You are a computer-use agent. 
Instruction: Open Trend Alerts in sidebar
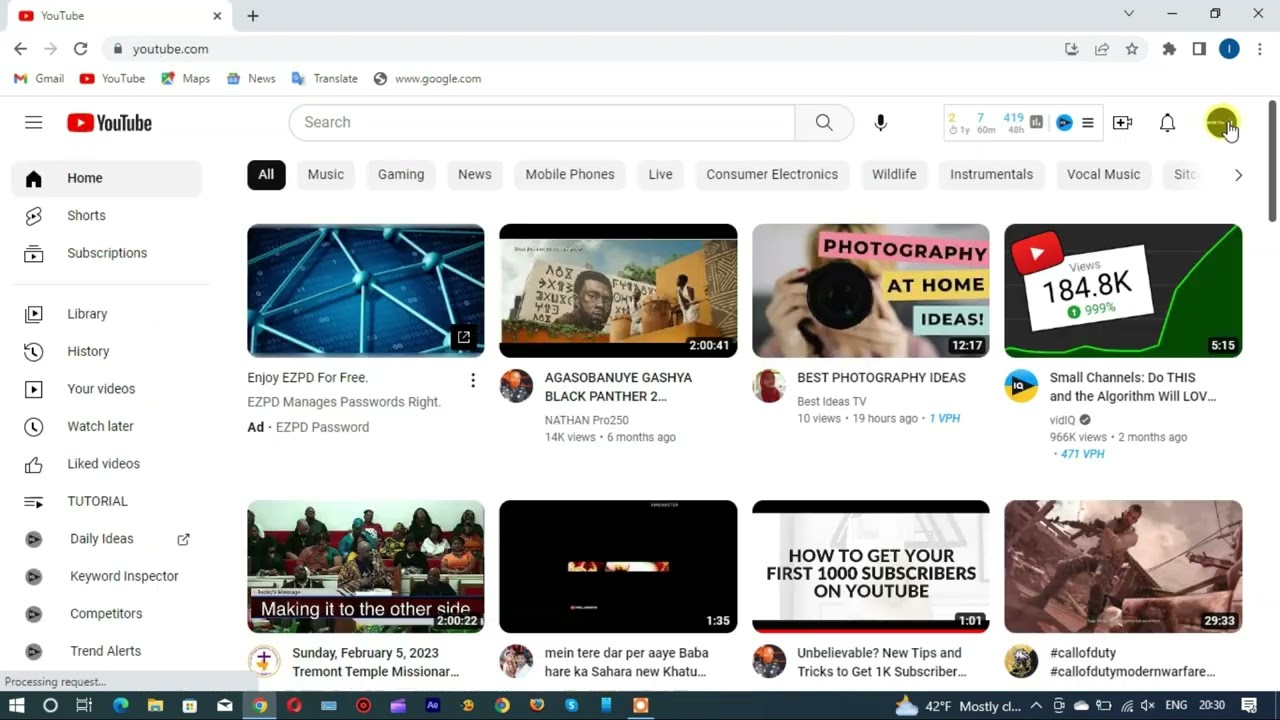pyautogui.click(x=107, y=651)
